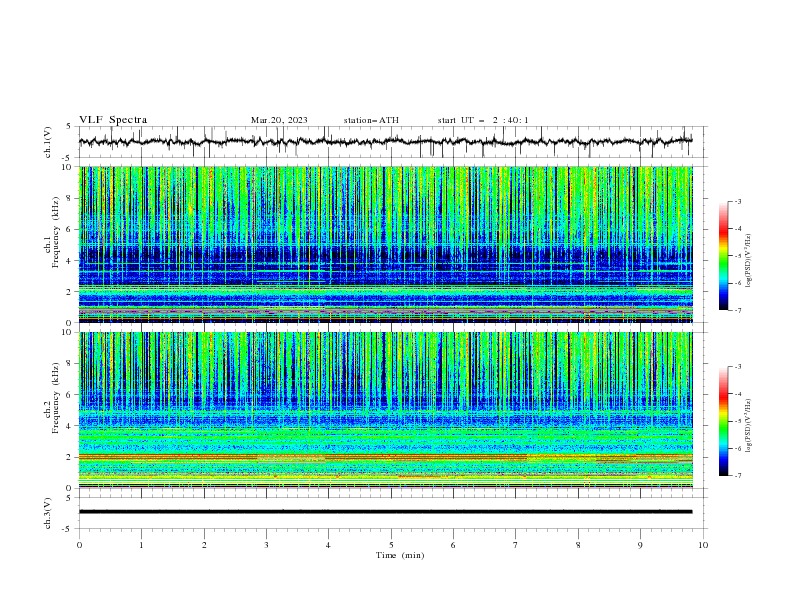This screenshot has width=792, height=612.
Task: Click the "station=ATH" label
Action: pyautogui.click(x=371, y=120)
